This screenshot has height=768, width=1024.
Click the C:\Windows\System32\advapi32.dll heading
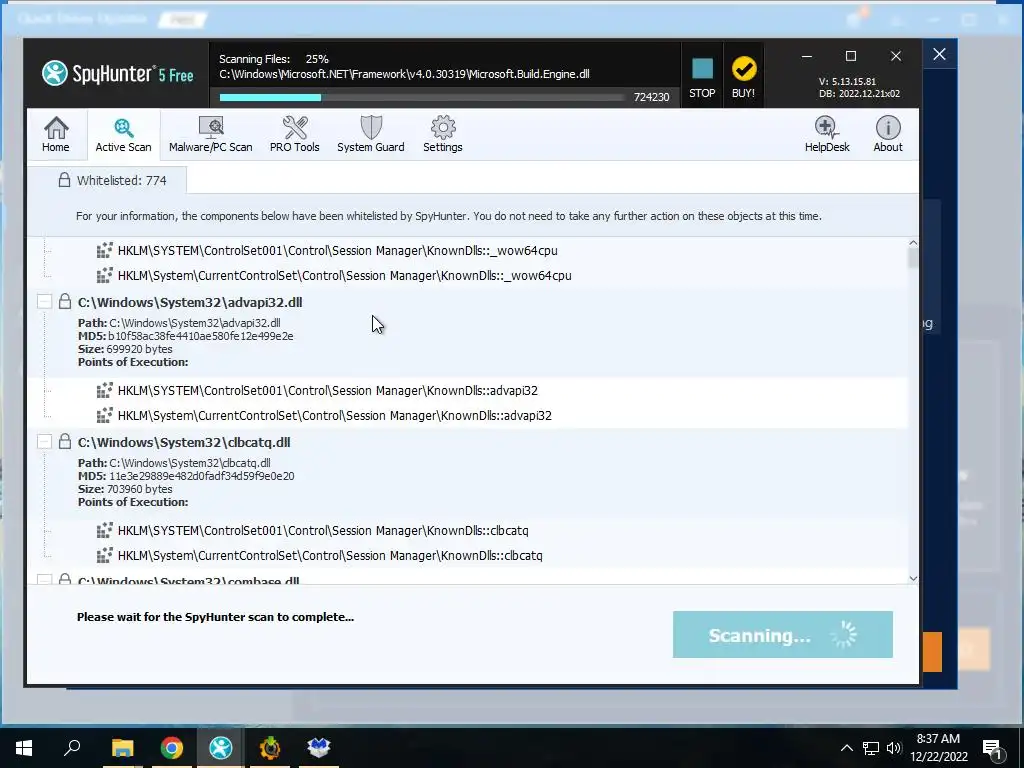pyautogui.click(x=190, y=302)
